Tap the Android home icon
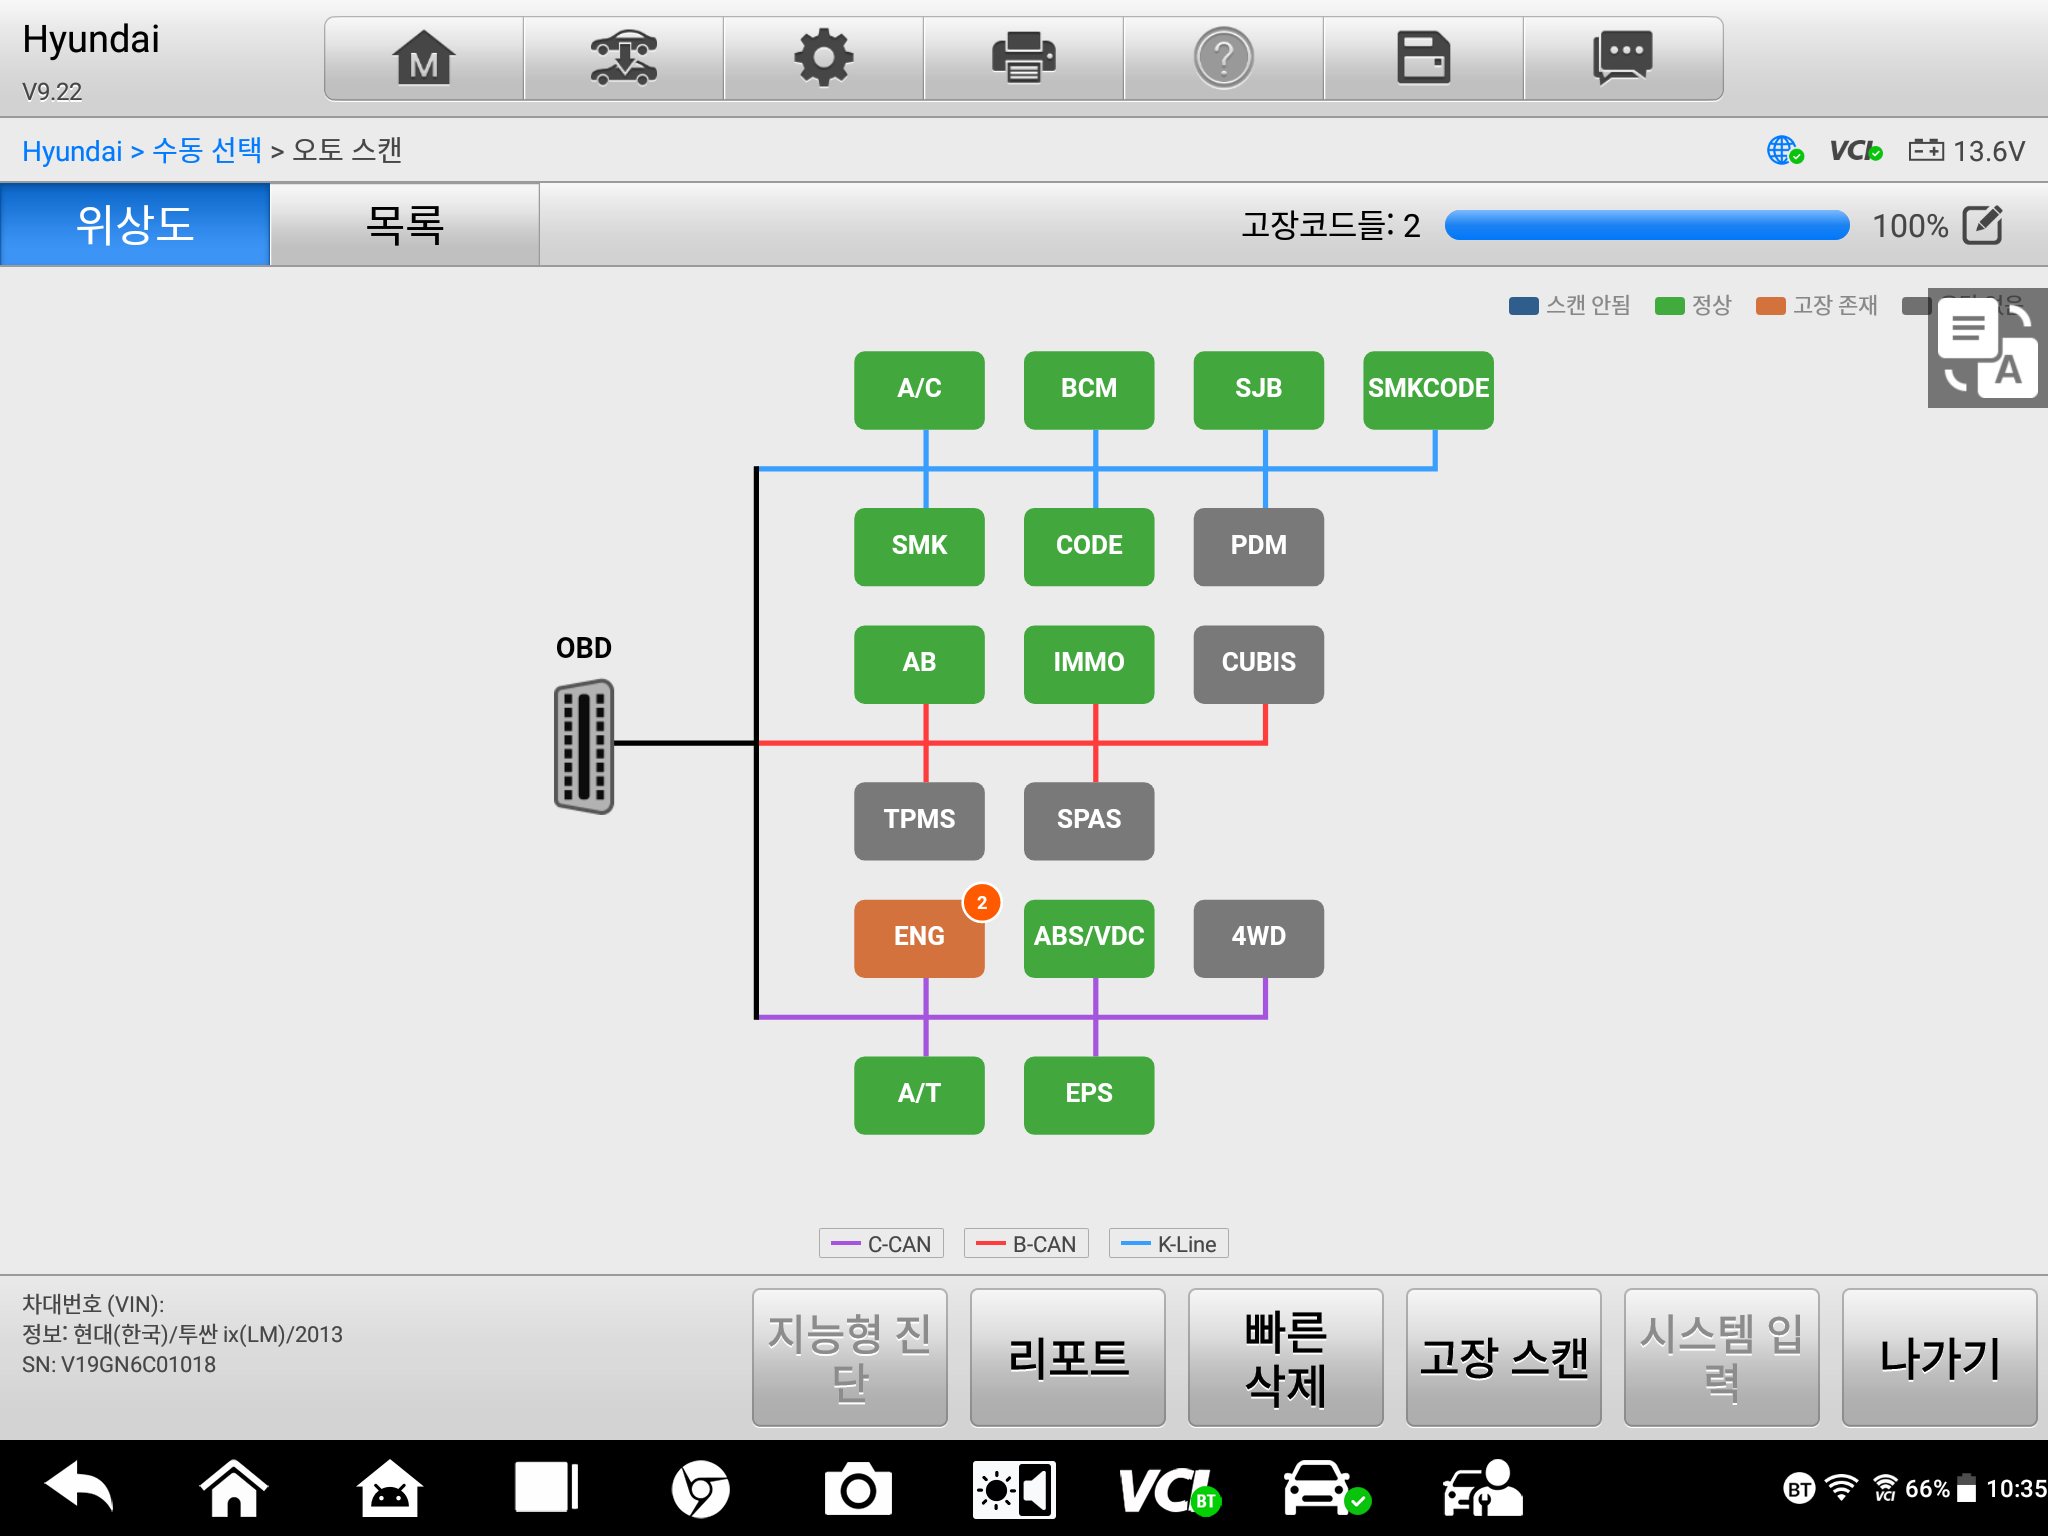Viewport: 2048px width, 1536px height. [234, 1489]
